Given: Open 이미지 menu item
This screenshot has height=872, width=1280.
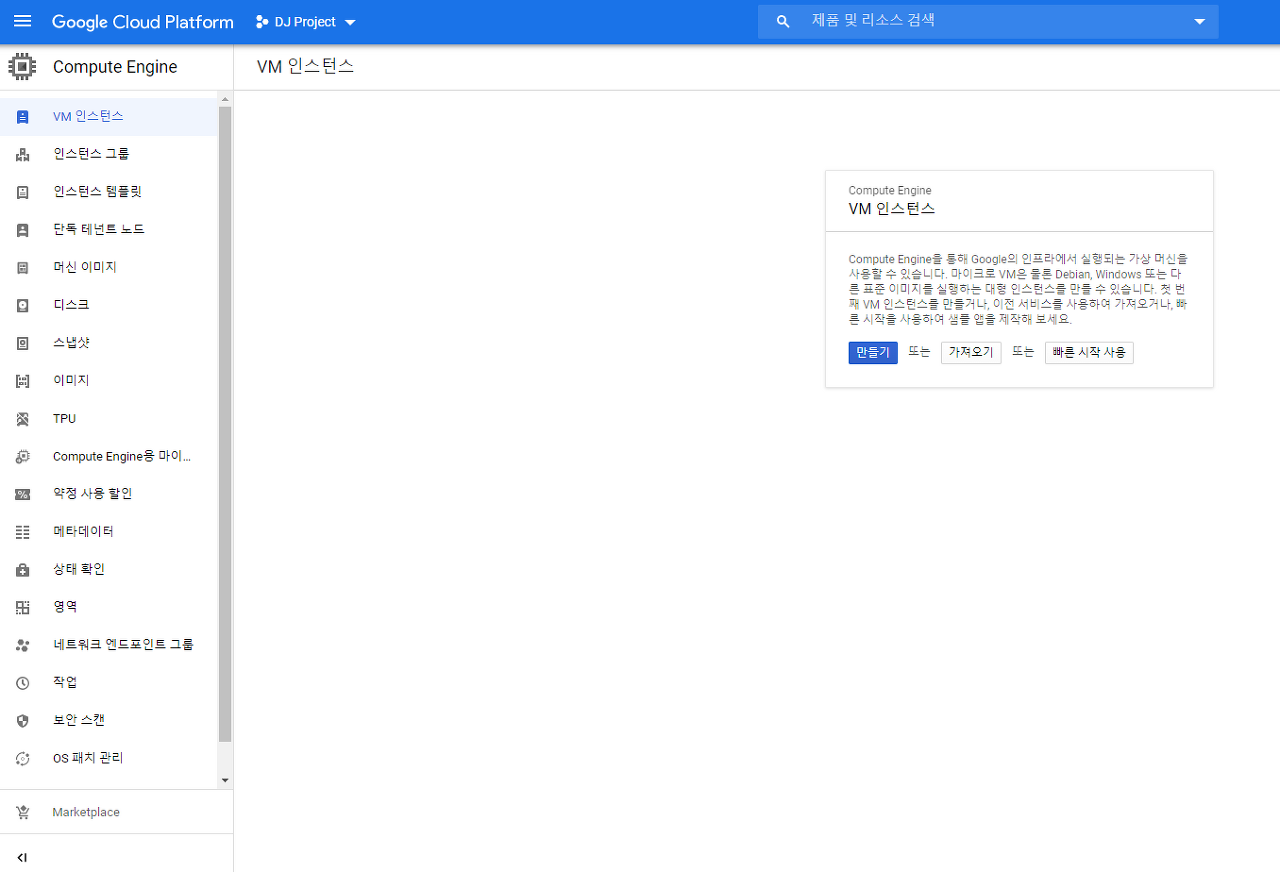Looking at the screenshot, I should [x=109, y=381].
